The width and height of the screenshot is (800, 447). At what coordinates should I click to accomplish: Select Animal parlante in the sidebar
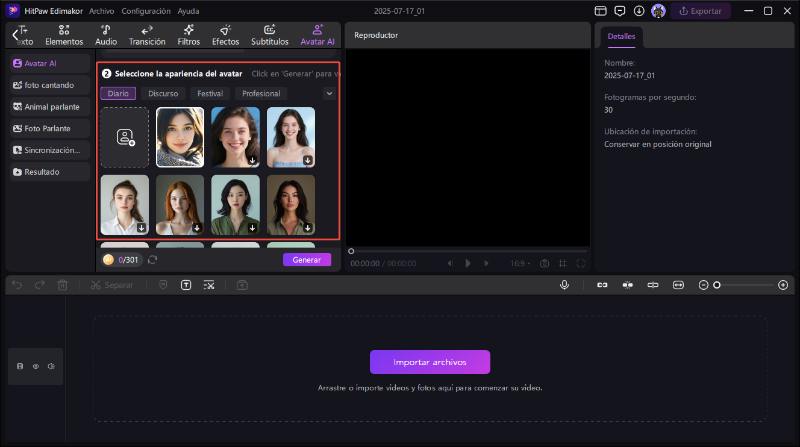[x=49, y=107]
